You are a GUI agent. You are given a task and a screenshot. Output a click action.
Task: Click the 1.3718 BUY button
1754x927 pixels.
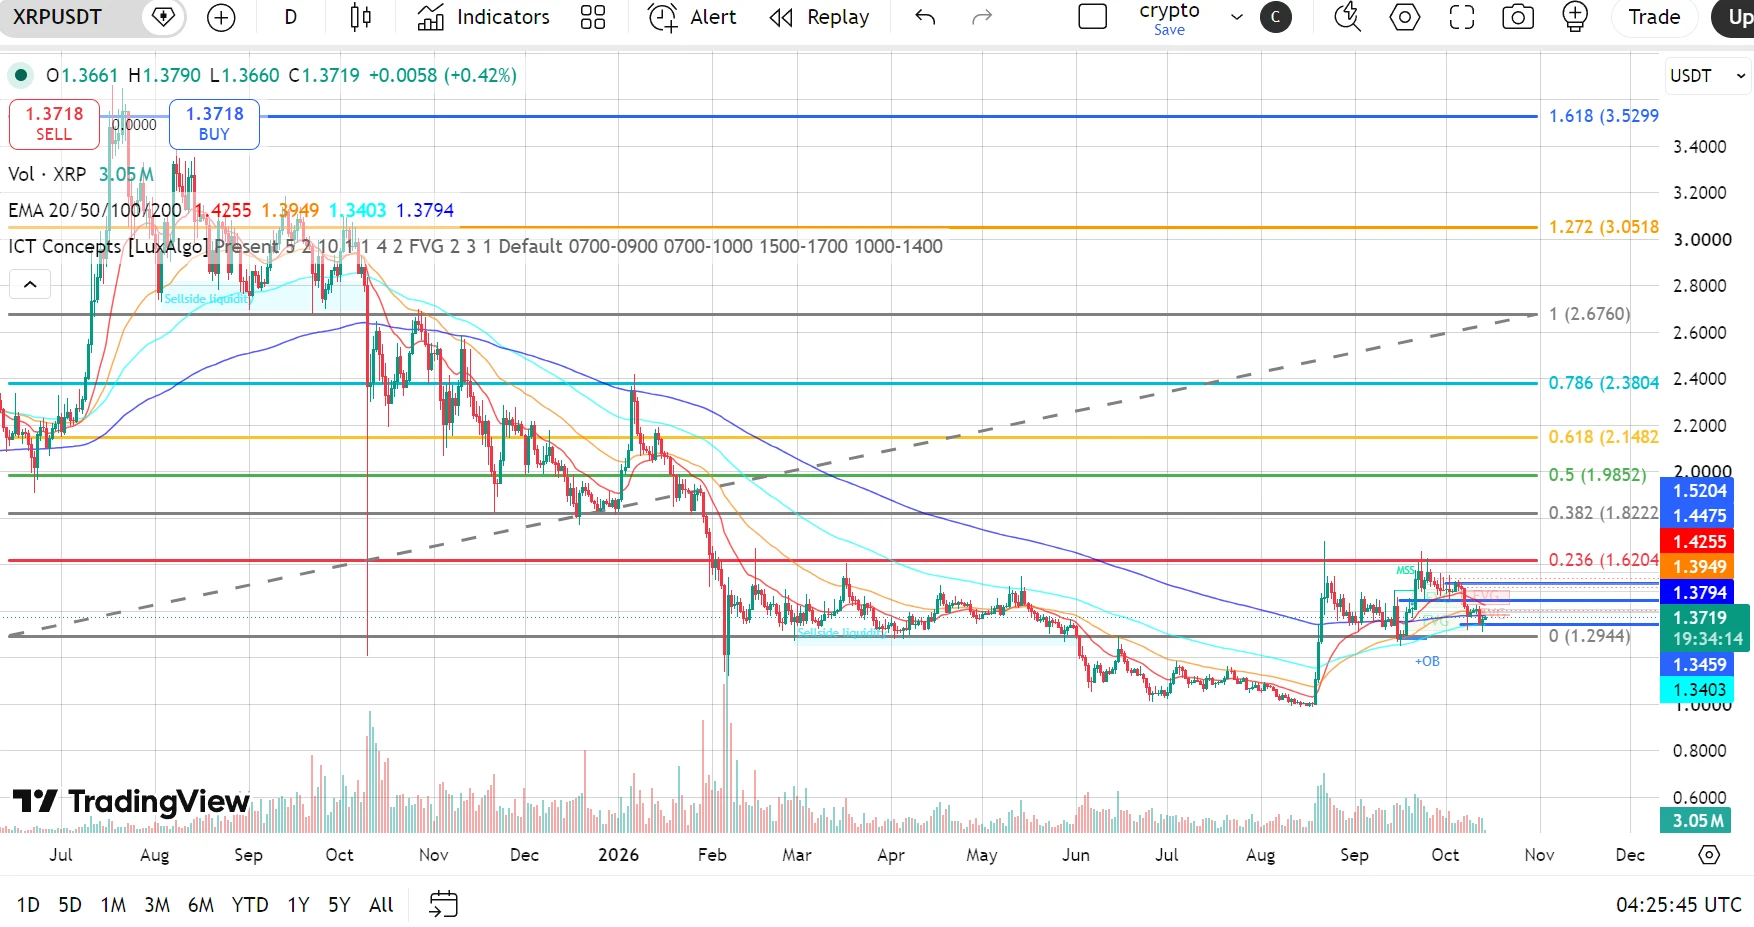214,124
